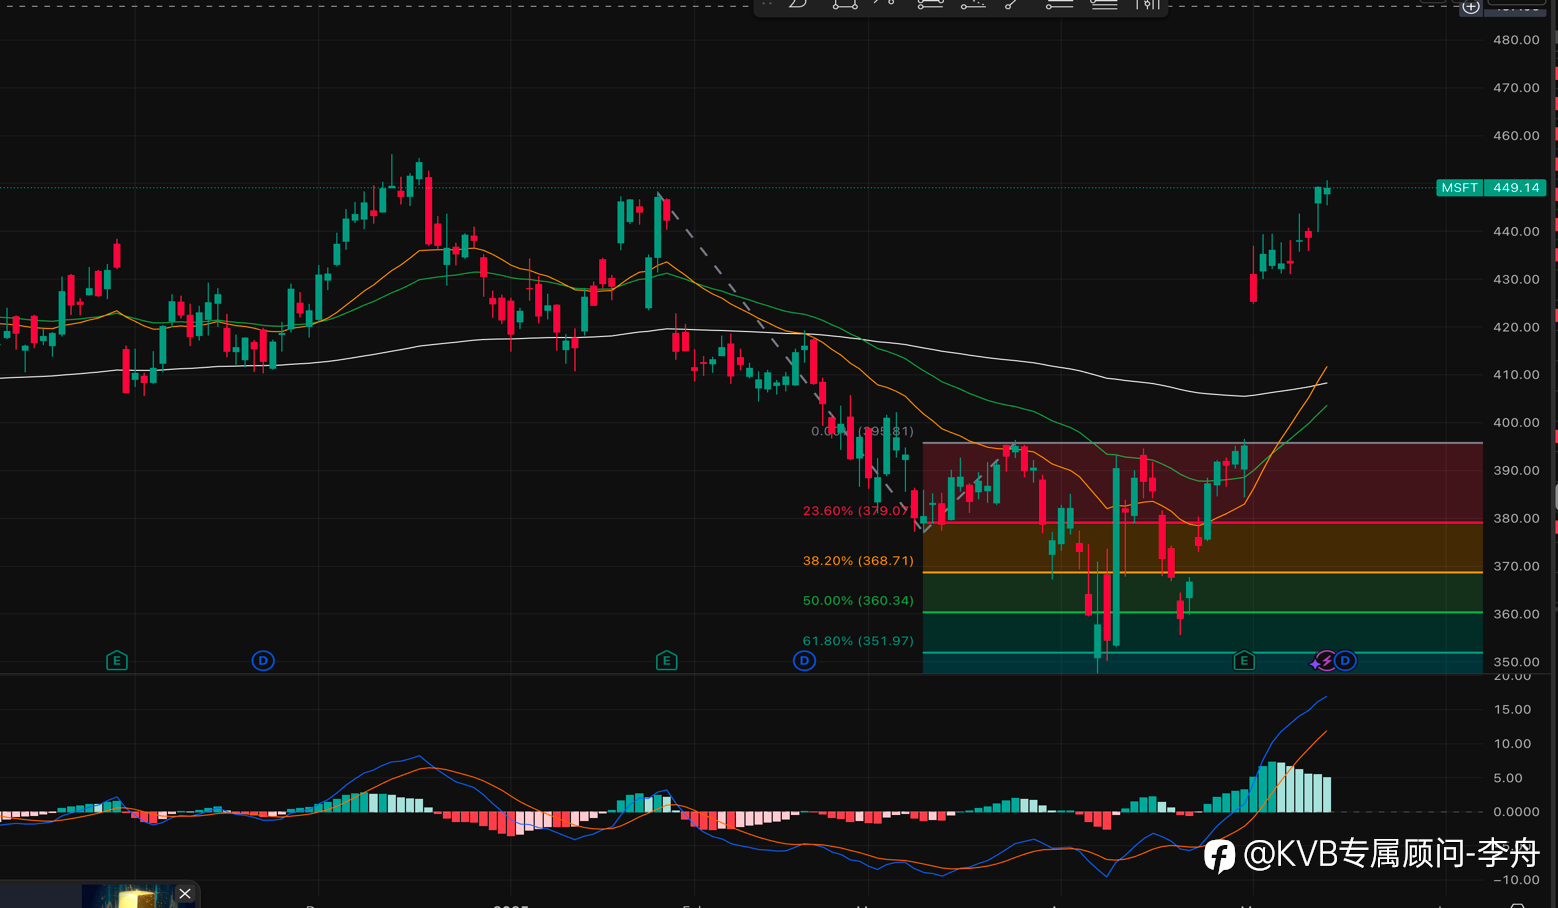Select the 50.00% (360.34) Fibonacci level label
Screen dimensions: 1558x908
click(x=858, y=601)
